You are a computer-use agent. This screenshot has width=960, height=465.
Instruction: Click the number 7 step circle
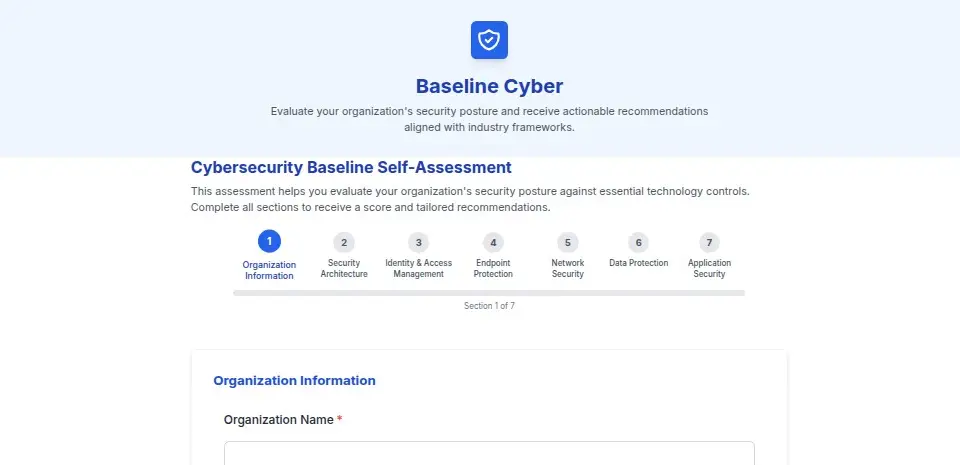tap(709, 242)
